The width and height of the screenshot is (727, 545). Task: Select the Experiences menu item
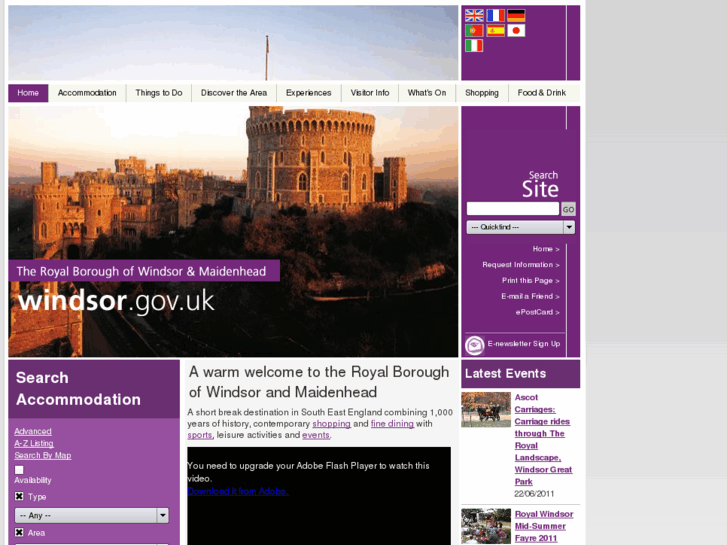(308, 93)
